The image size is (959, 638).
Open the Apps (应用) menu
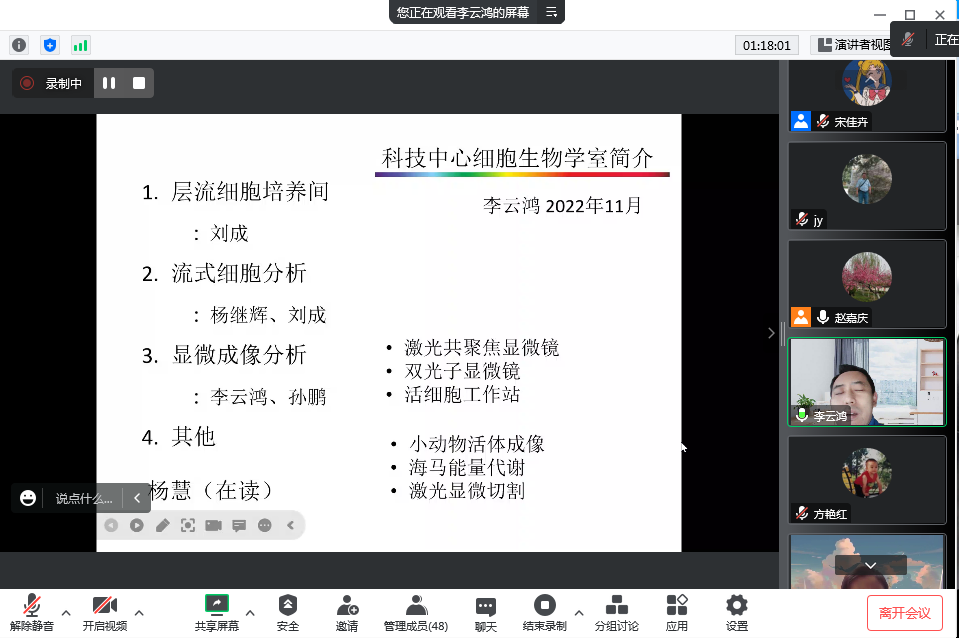click(677, 612)
